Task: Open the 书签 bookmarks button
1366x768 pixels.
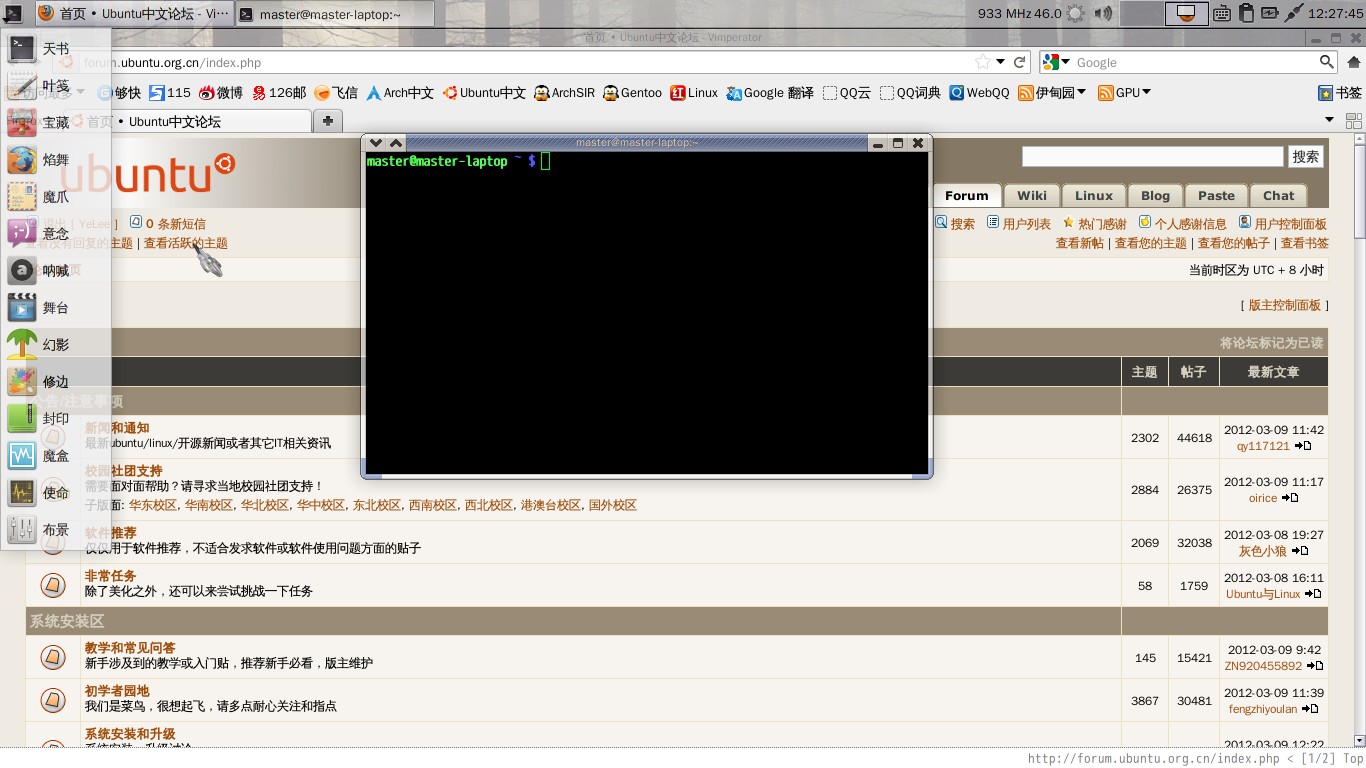Action: (x=1339, y=92)
